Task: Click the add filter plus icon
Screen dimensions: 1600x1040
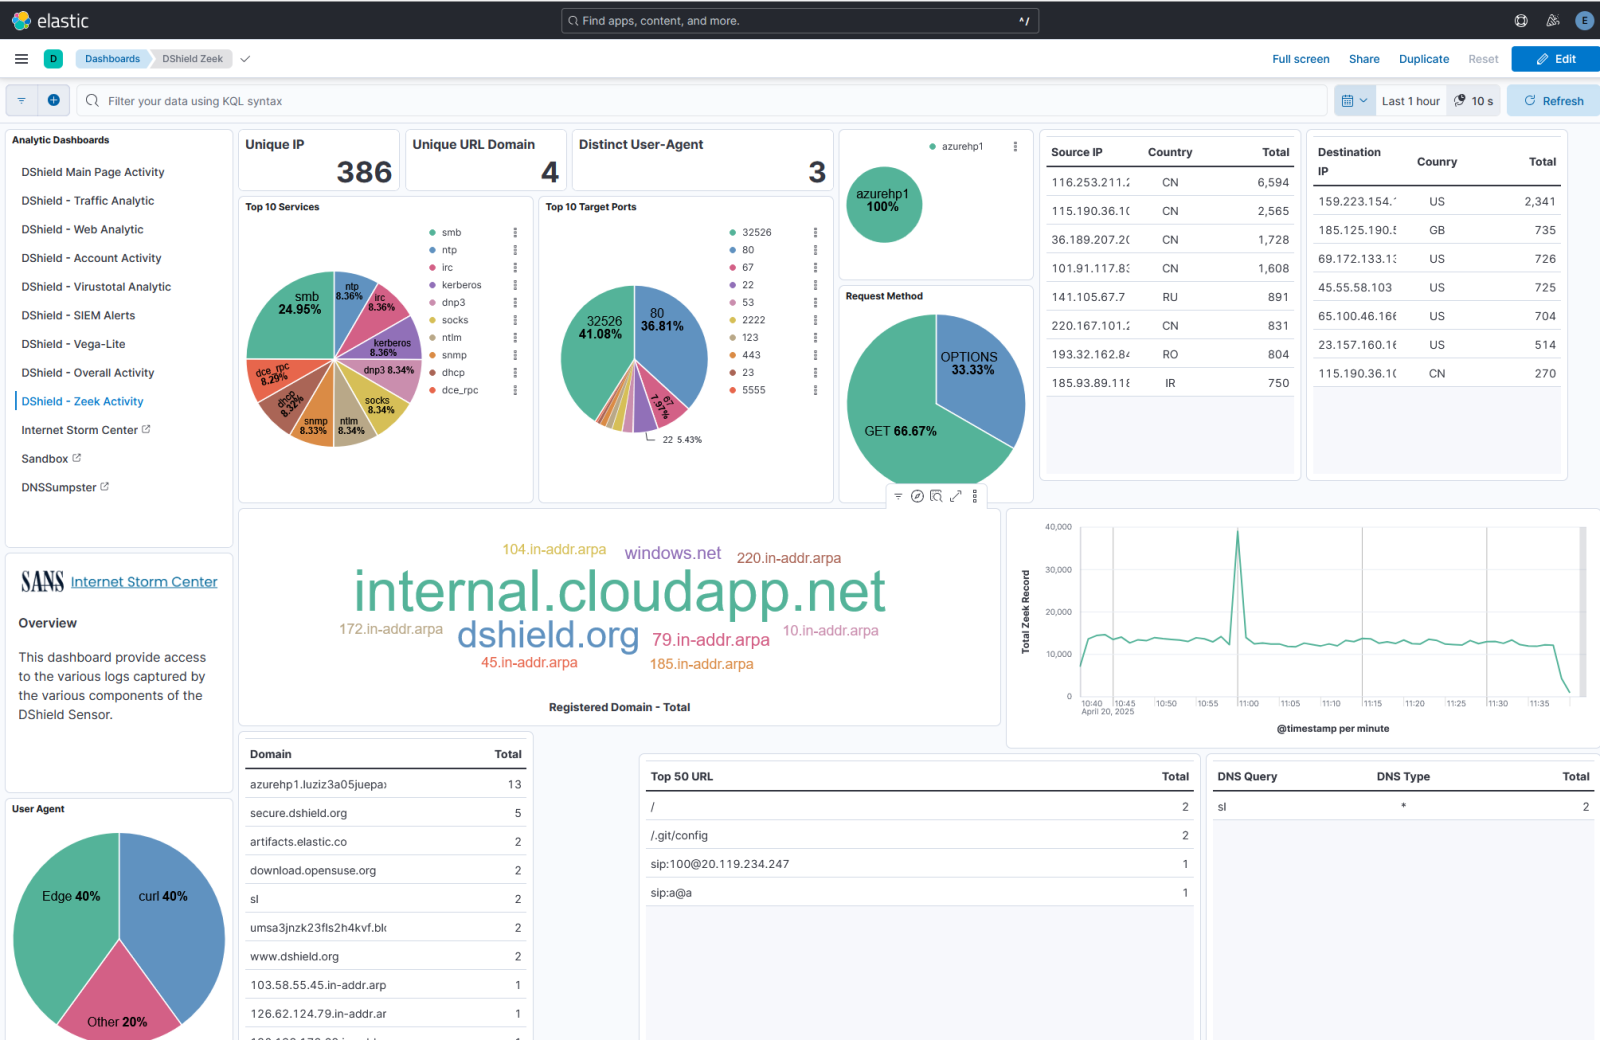Action: tap(54, 100)
